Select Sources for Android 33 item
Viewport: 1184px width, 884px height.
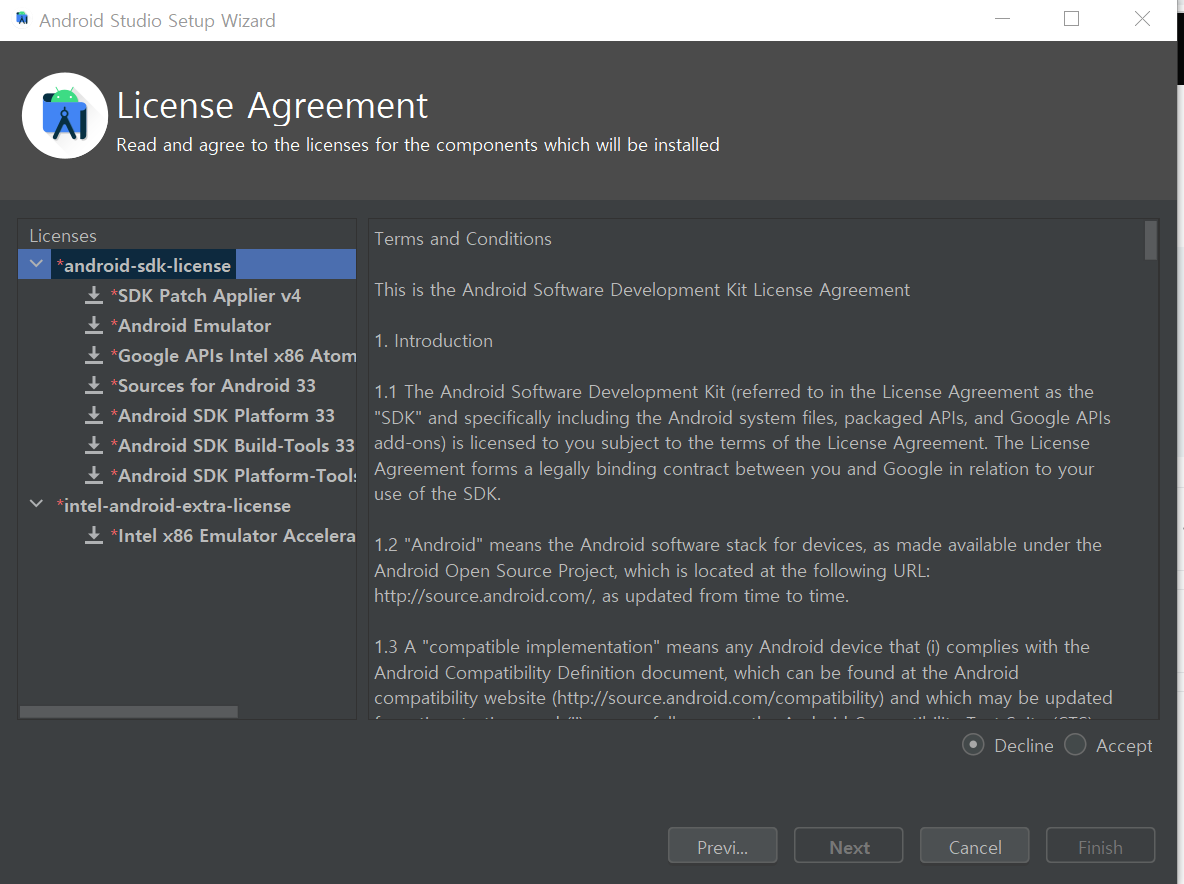pyautogui.click(x=213, y=386)
